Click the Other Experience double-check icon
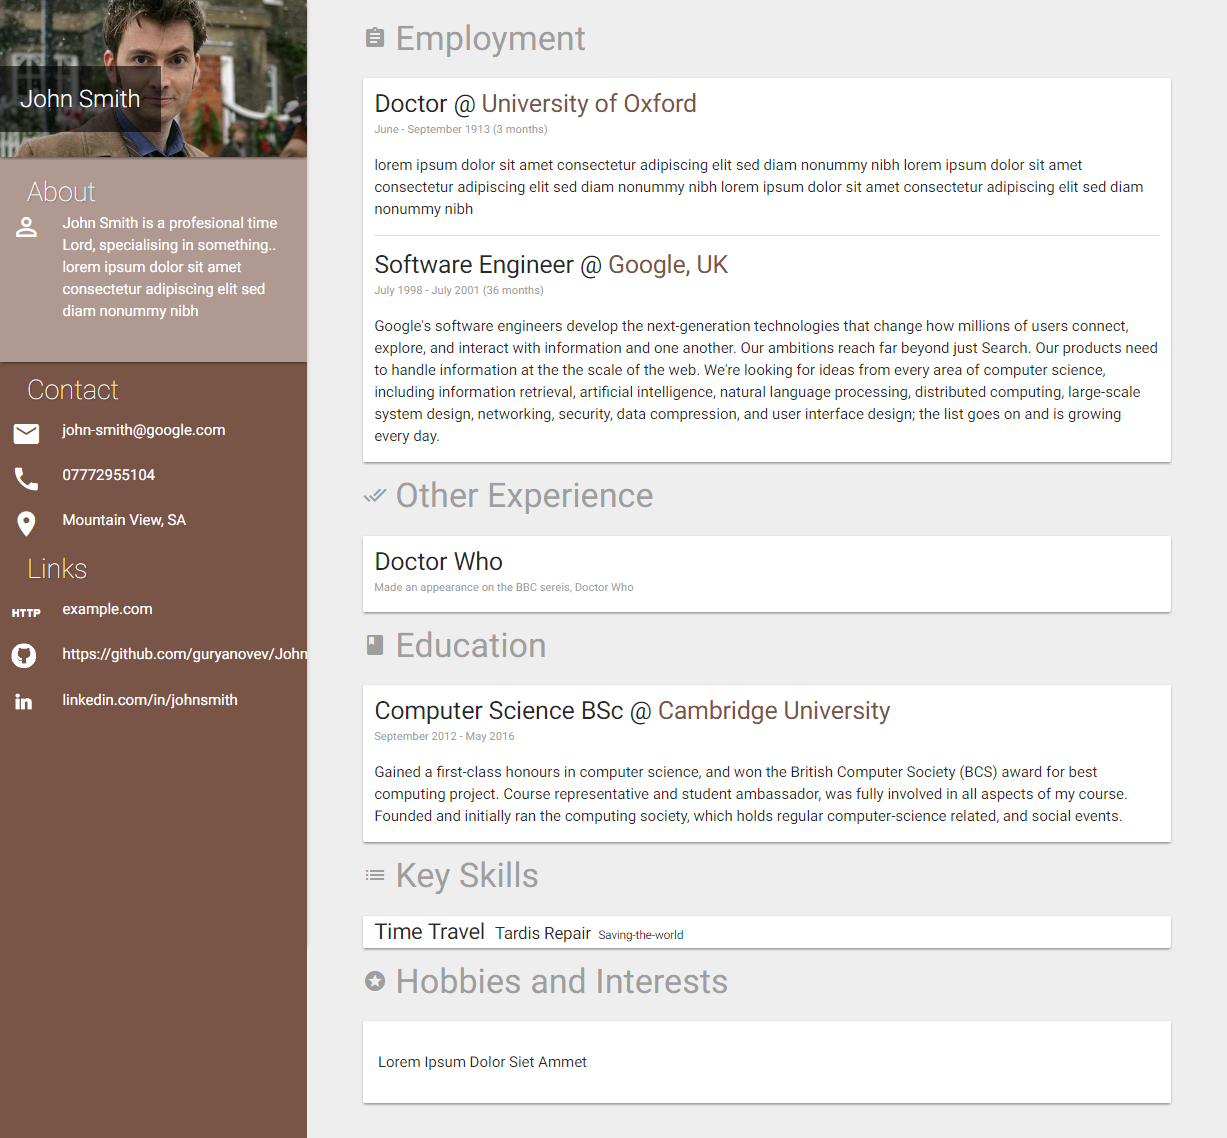This screenshot has height=1138, width=1227. [x=375, y=495]
